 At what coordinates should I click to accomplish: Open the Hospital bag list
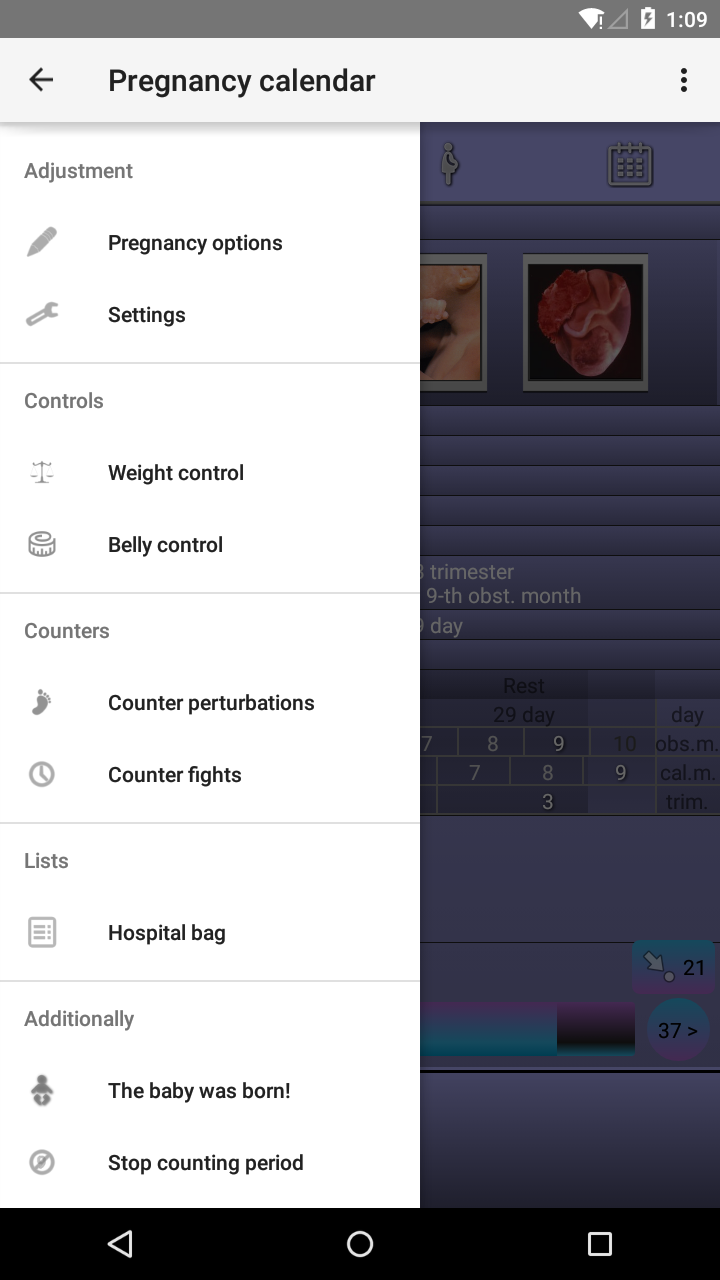click(x=210, y=933)
